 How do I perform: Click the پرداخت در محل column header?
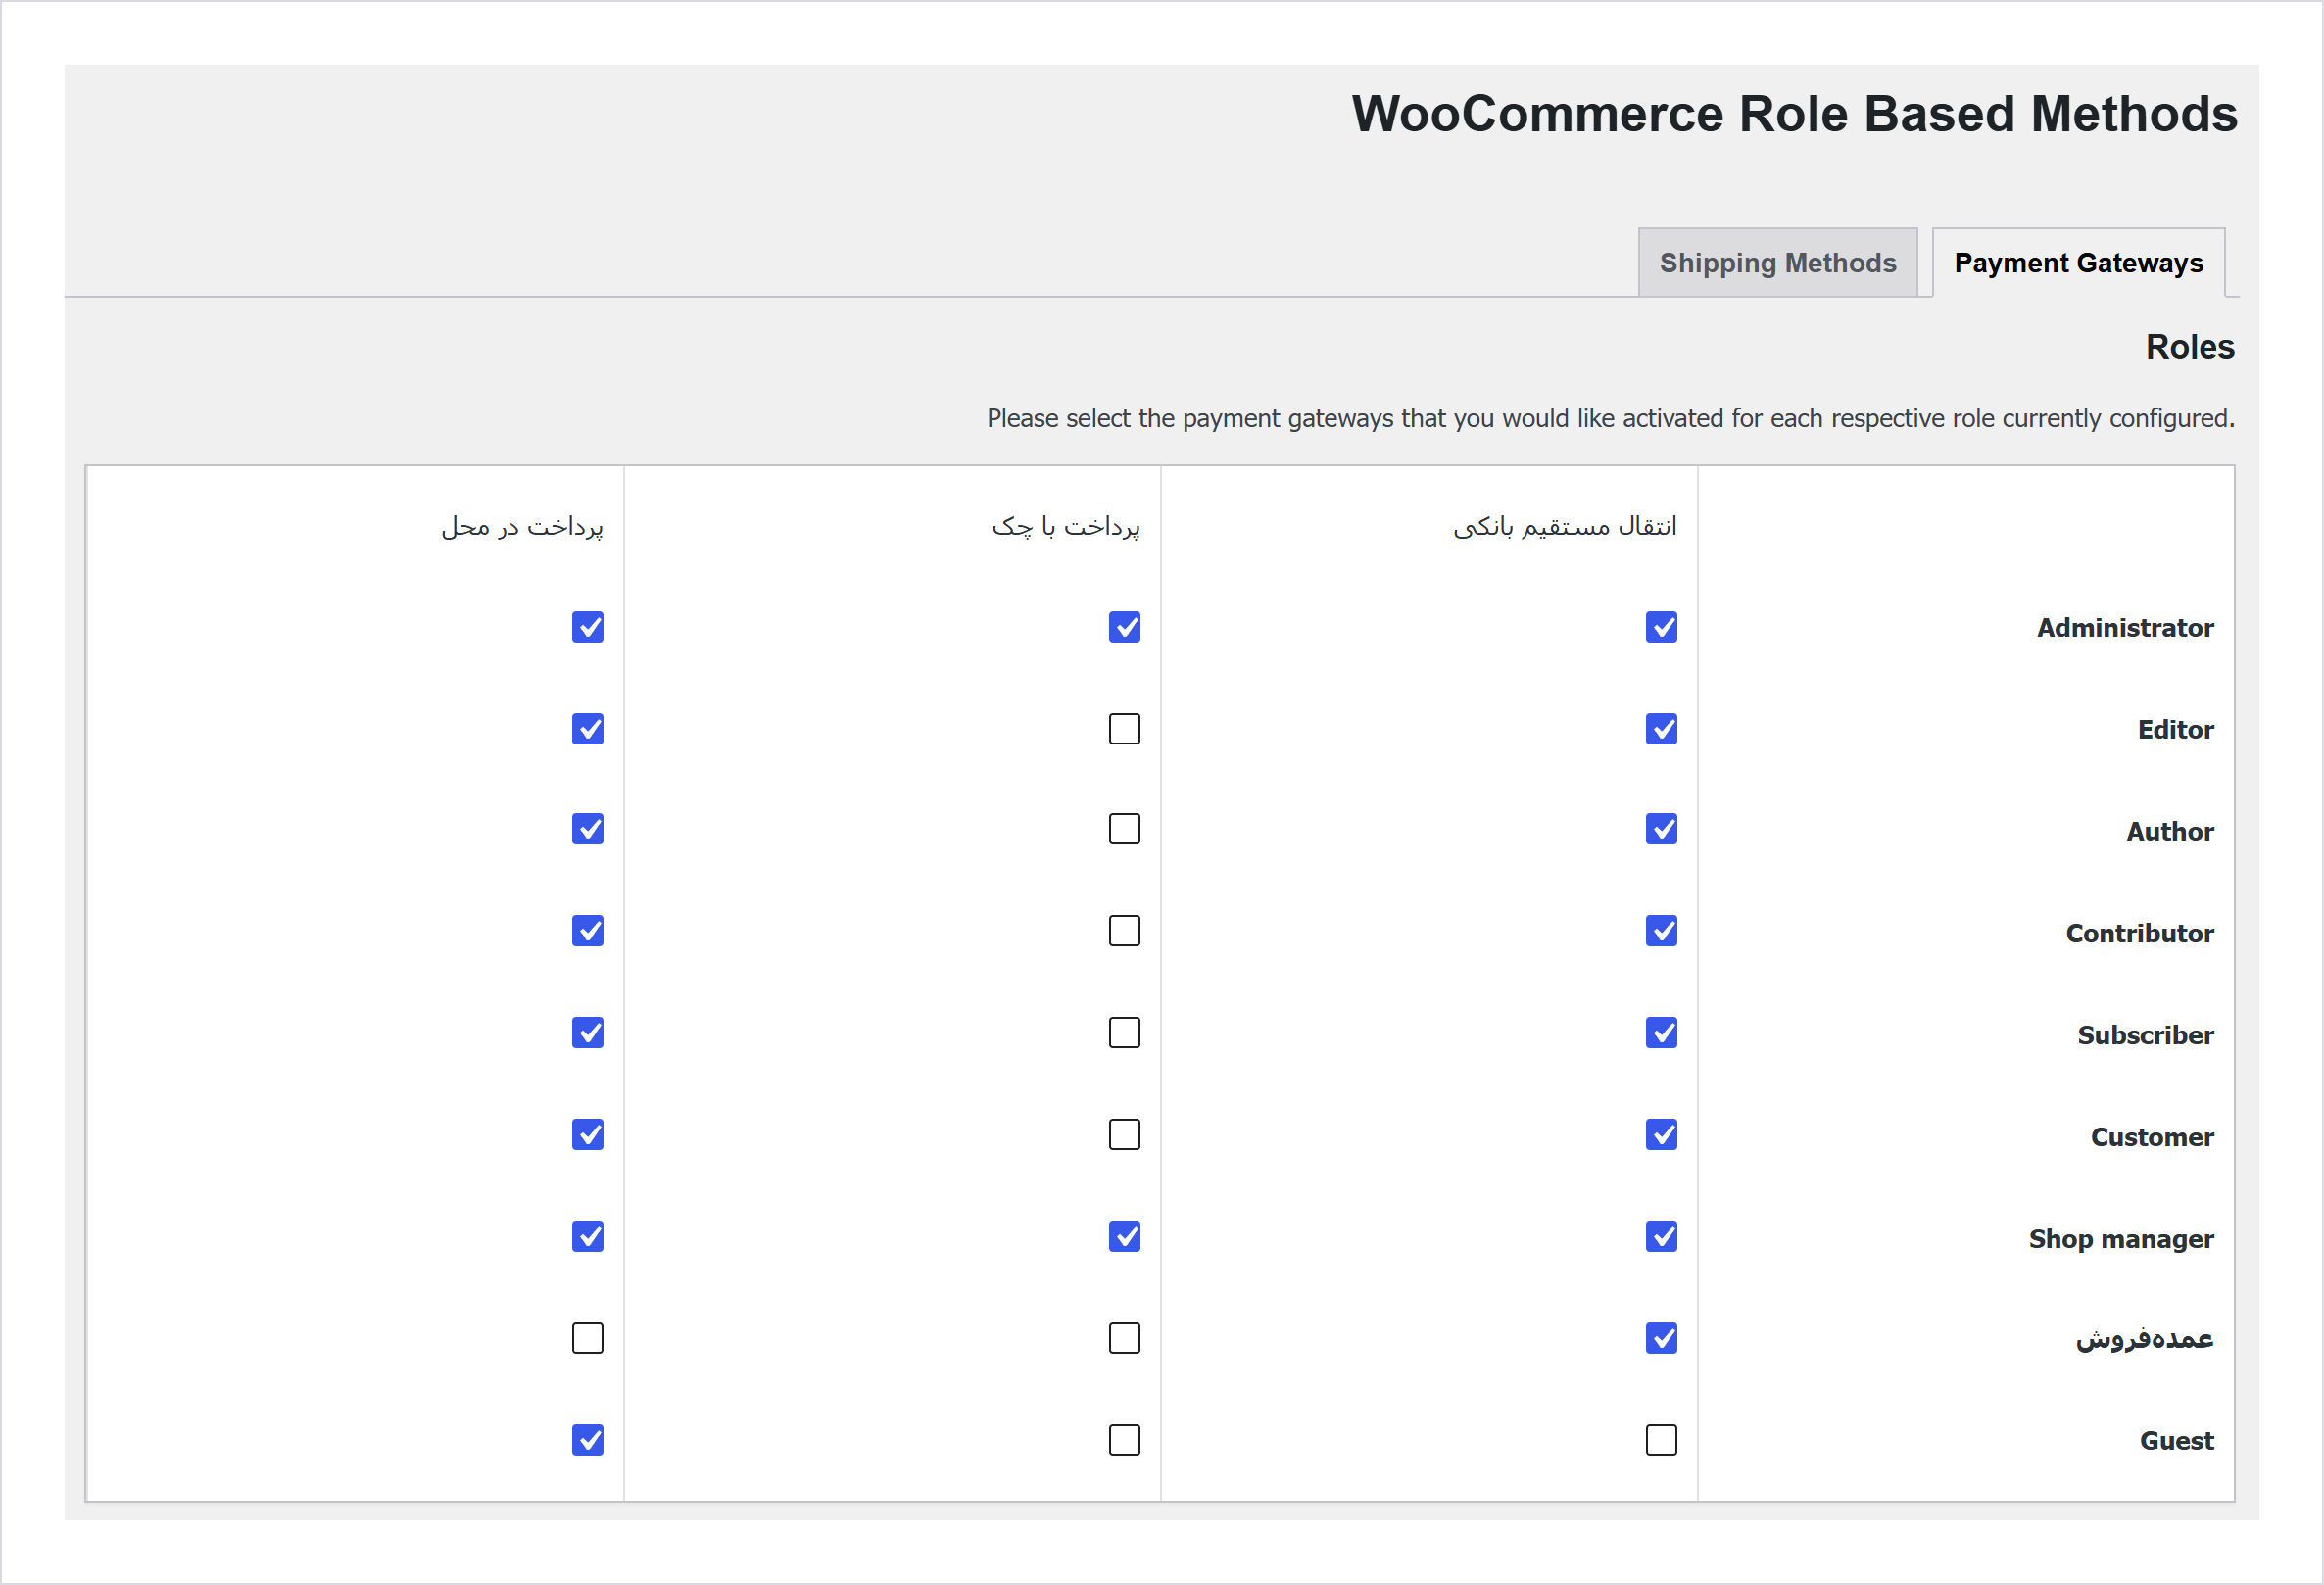point(522,526)
